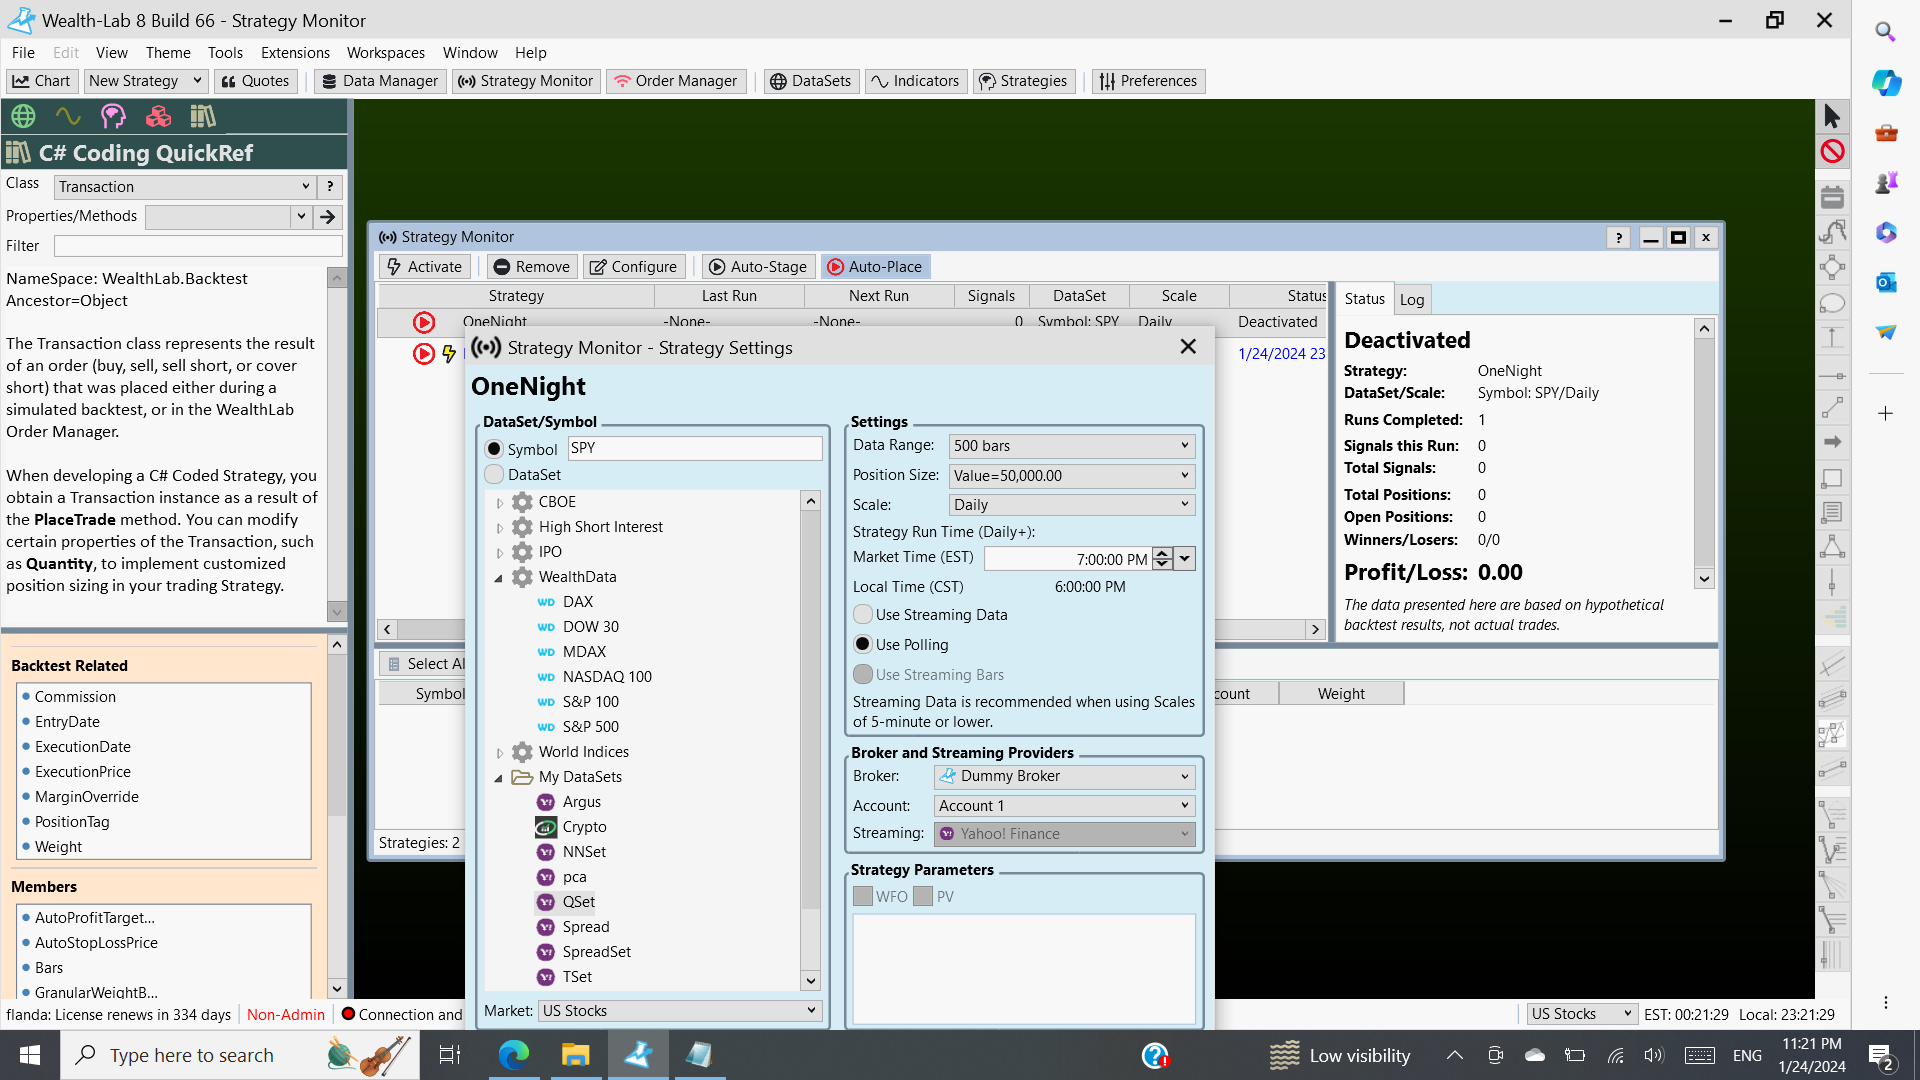Open Windows Start menu

pos(30,1055)
